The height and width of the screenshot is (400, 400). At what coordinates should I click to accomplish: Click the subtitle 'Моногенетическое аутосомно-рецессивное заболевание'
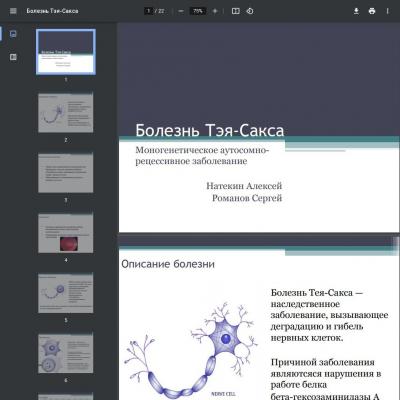(202, 156)
